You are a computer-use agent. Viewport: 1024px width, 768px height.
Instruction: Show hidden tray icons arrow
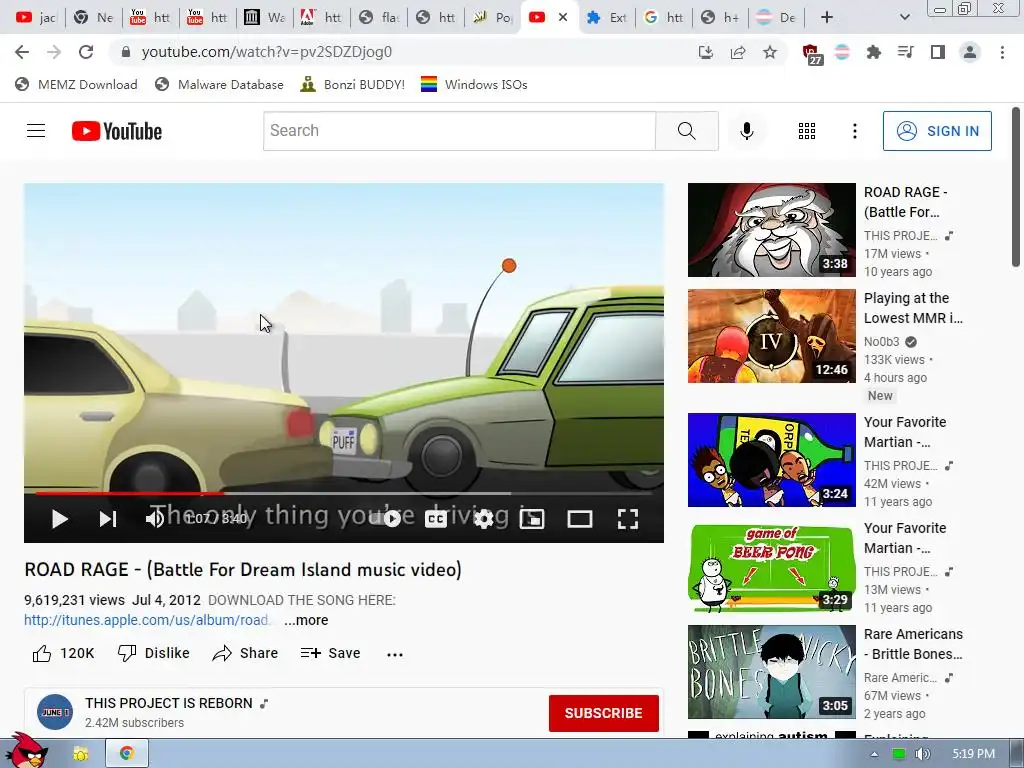[874, 754]
